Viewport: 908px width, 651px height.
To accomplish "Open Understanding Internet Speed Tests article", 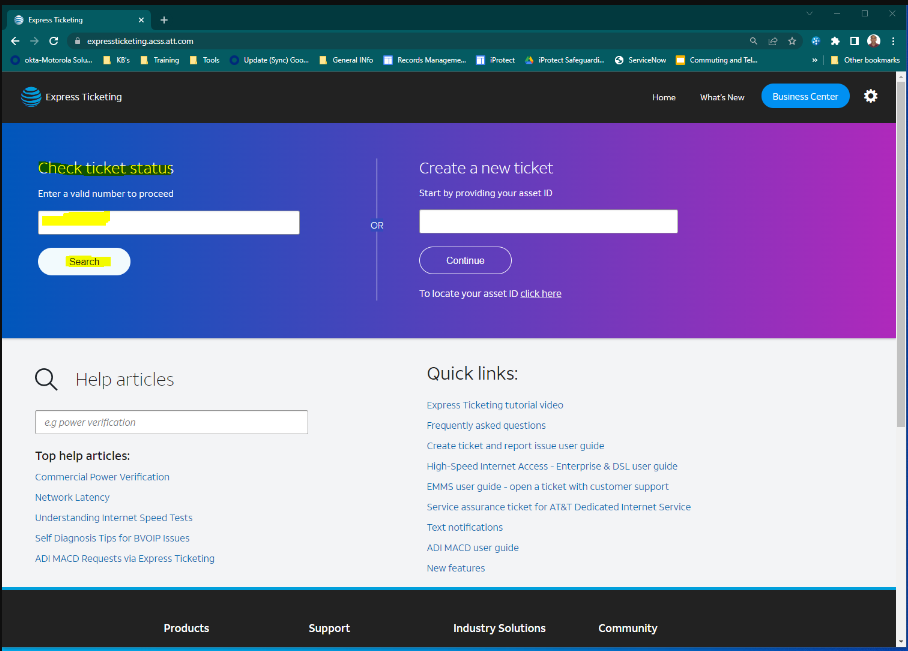I will click(x=114, y=518).
